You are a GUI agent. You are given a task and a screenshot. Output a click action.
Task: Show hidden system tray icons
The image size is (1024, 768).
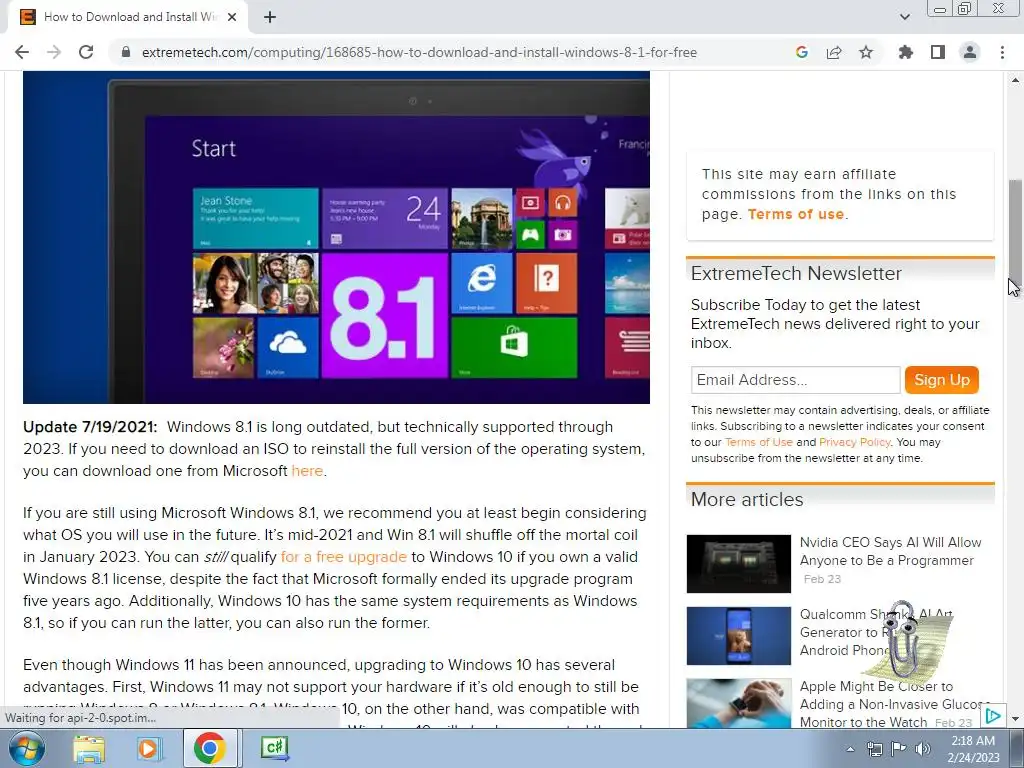[x=850, y=749]
